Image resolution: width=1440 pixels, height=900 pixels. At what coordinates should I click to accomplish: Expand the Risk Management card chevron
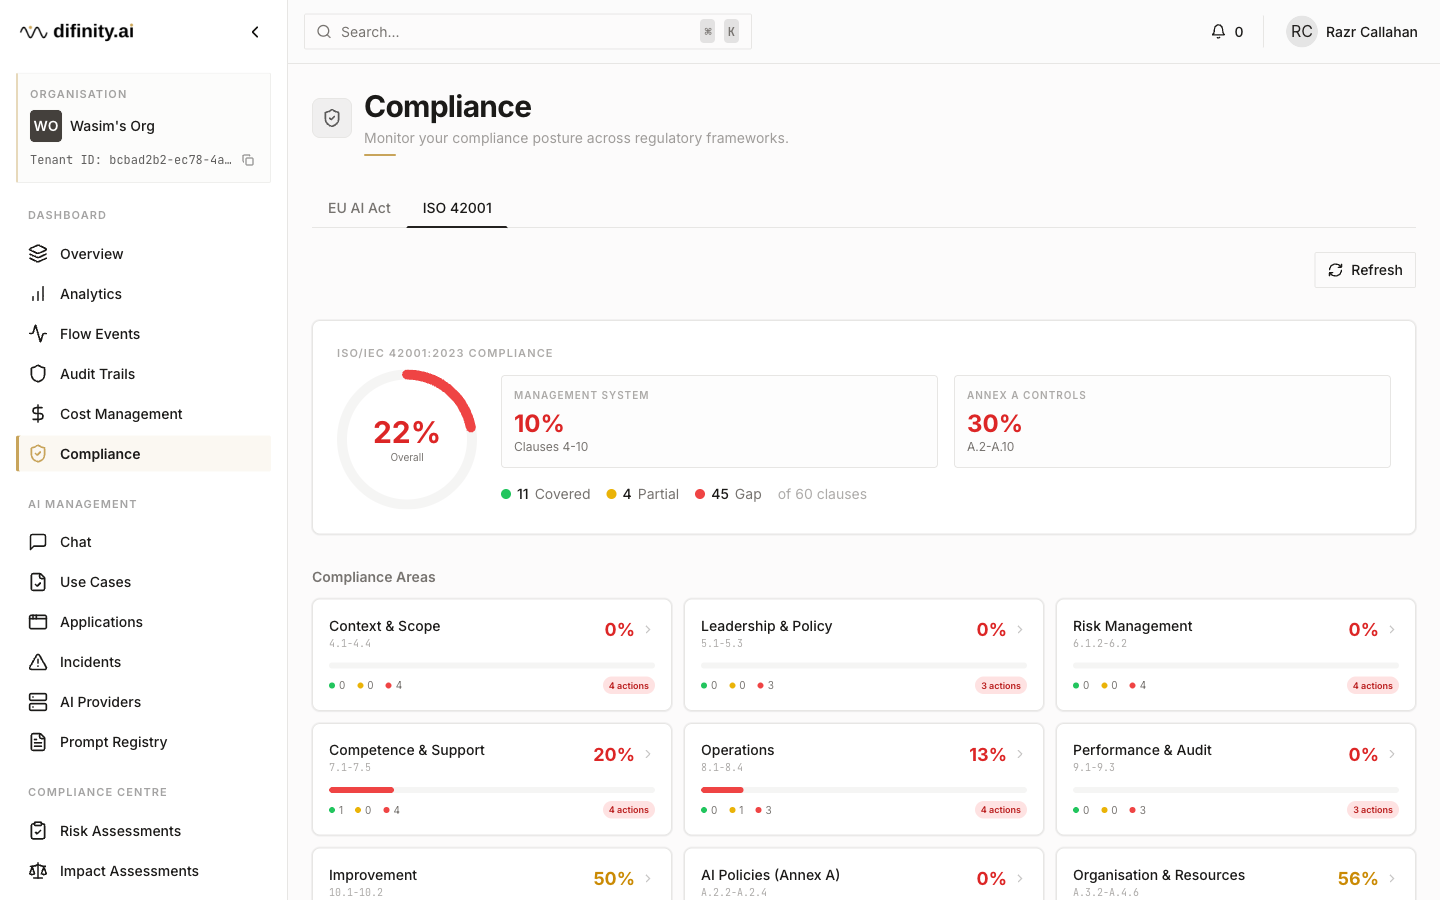point(1392,630)
